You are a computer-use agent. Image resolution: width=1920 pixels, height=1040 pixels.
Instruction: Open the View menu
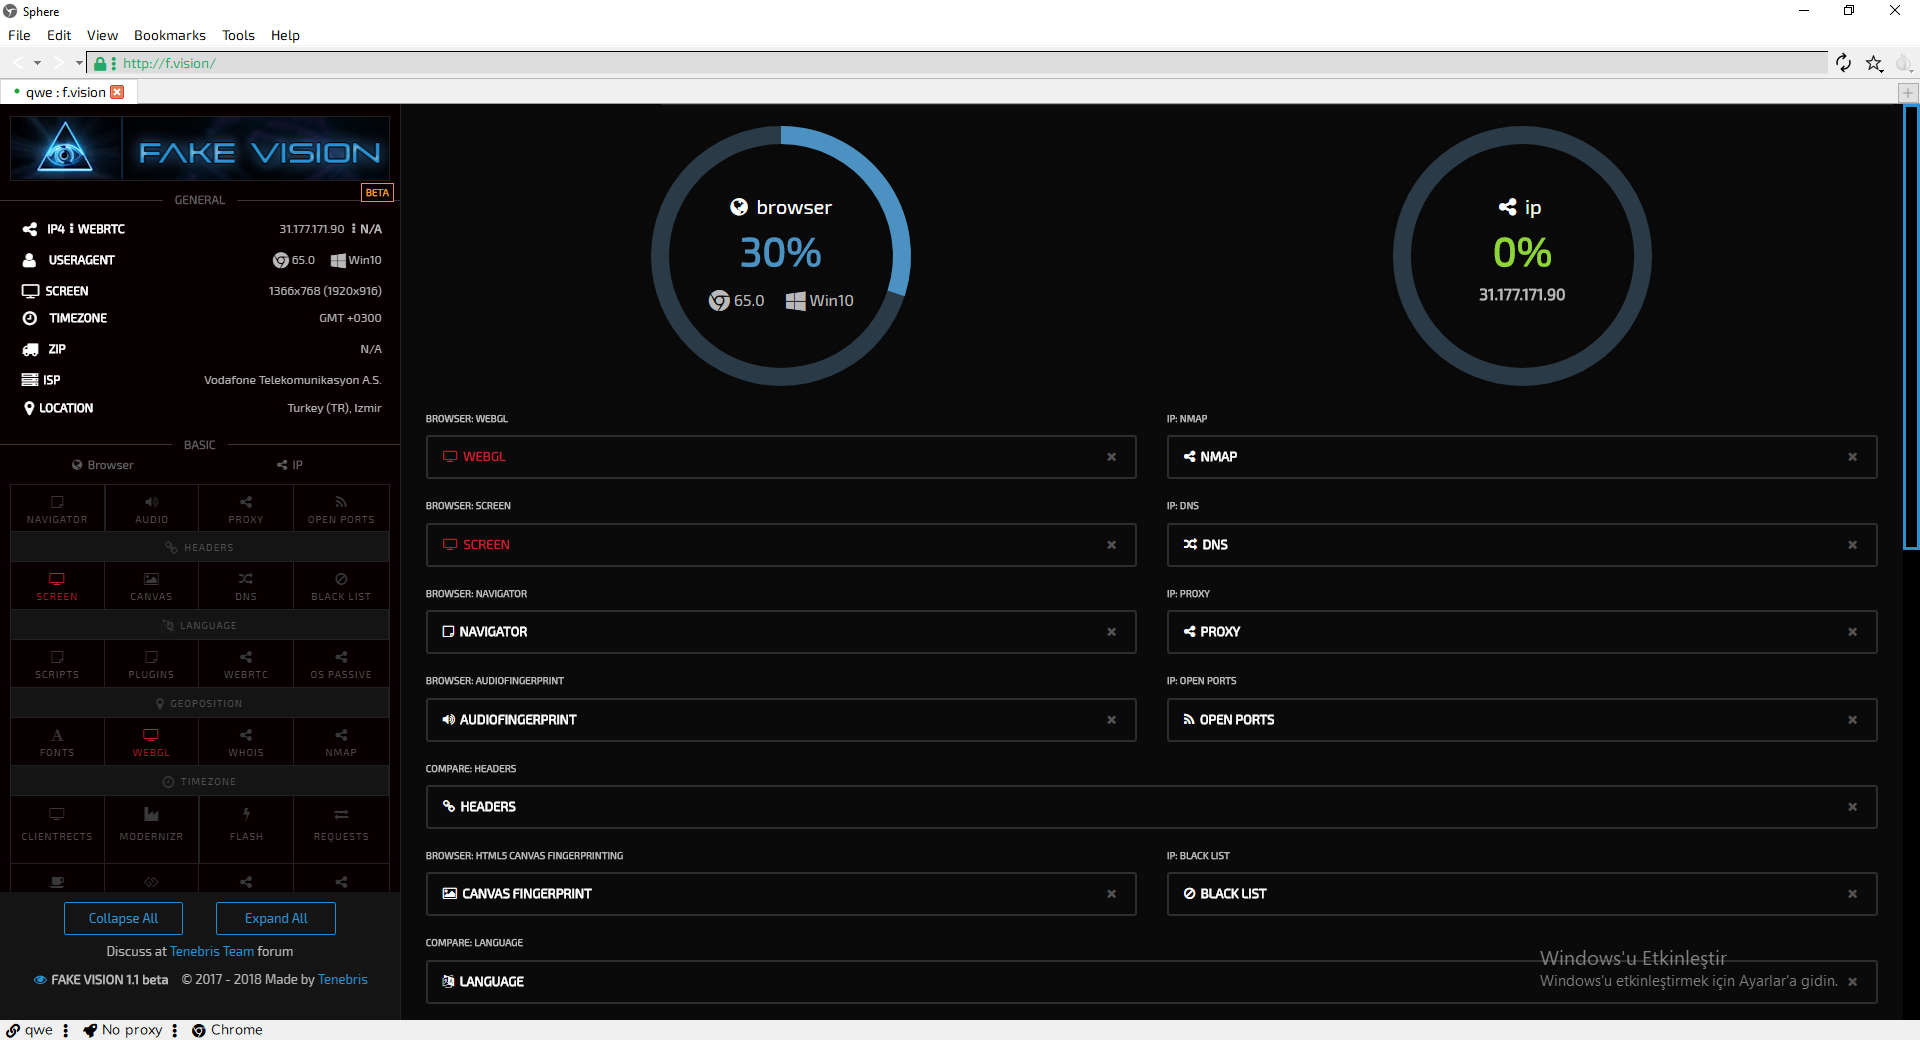tap(102, 35)
